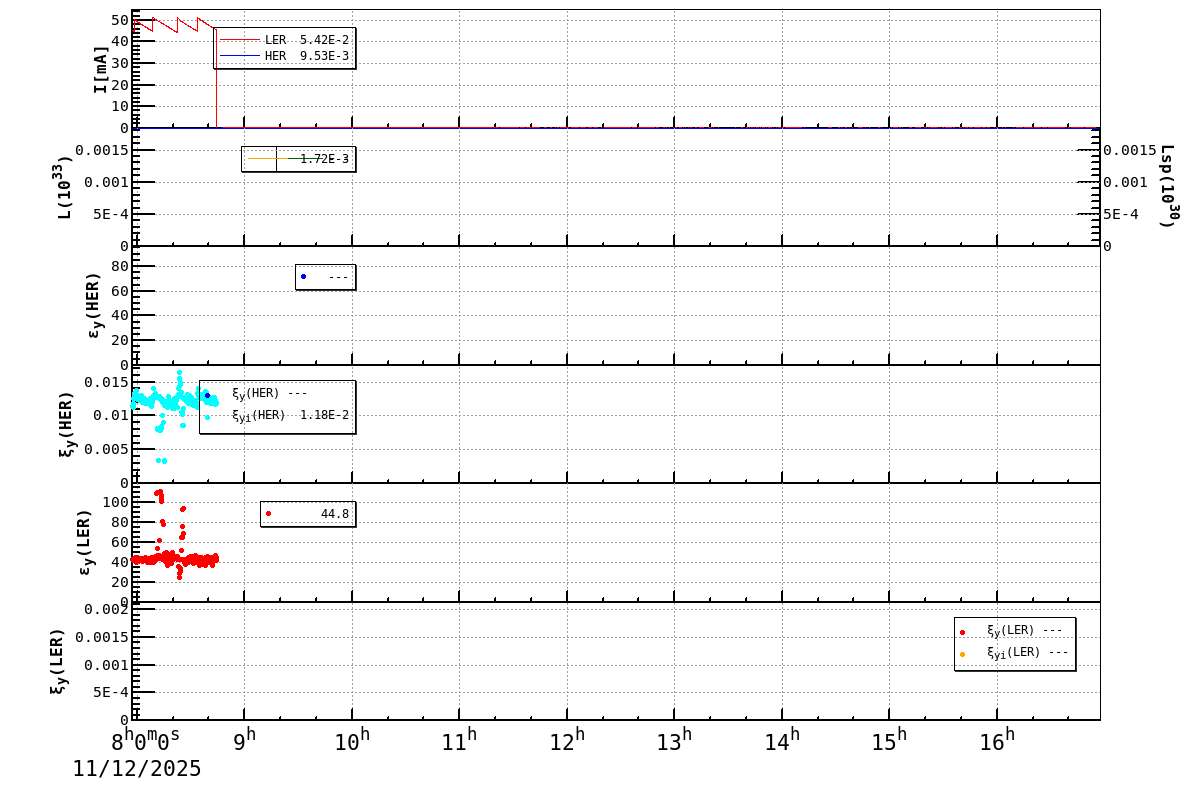Click the blue εy(HER) legend marker
Screen dimensions: 1200x798
(304, 275)
